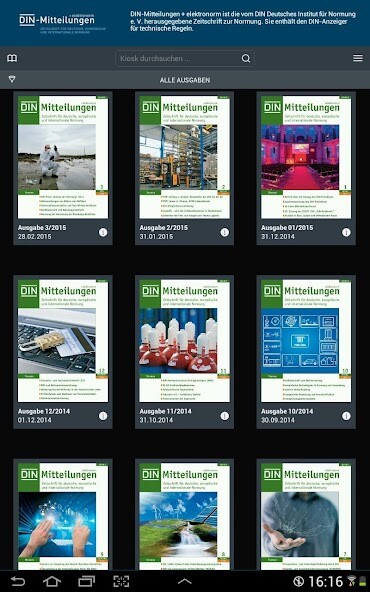
Task: Expand the bottom bar up chevron
Action: pyautogui.click(x=185, y=581)
